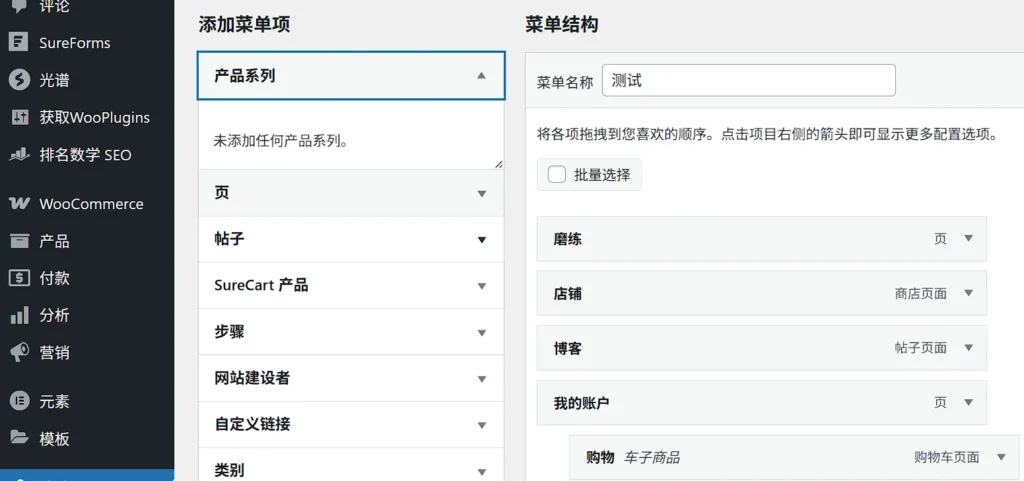
Task: Click the 帖子 panel title
Action: pyautogui.click(x=229, y=240)
